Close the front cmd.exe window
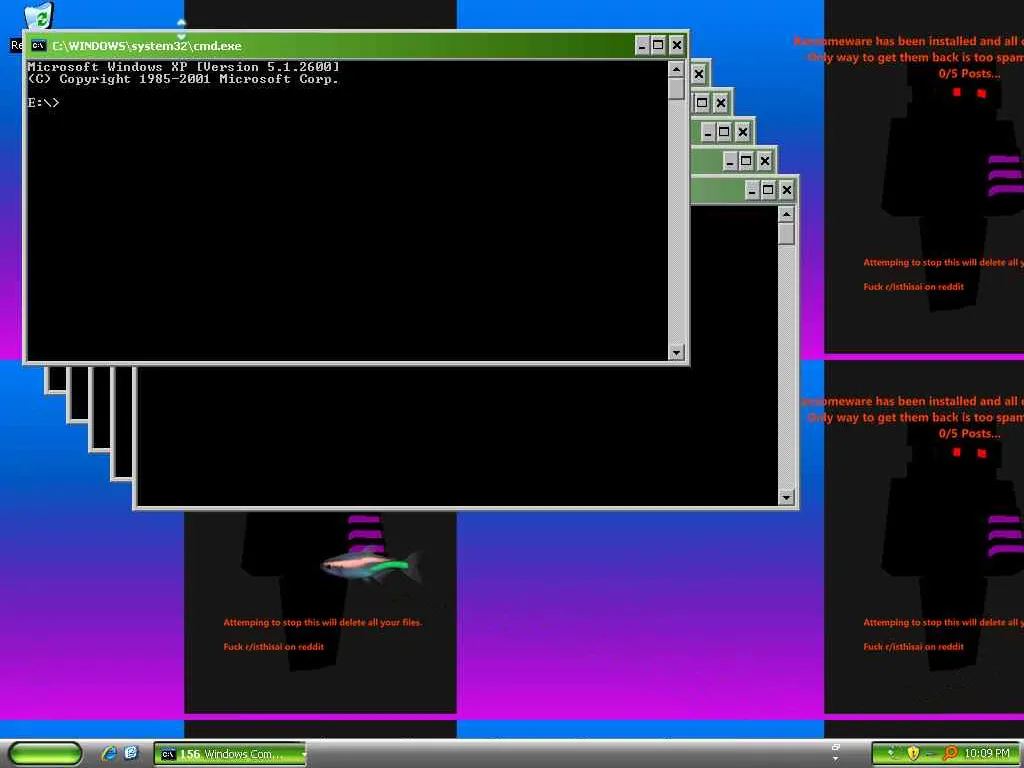The width and height of the screenshot is (1024, 768). click(677, 45)
